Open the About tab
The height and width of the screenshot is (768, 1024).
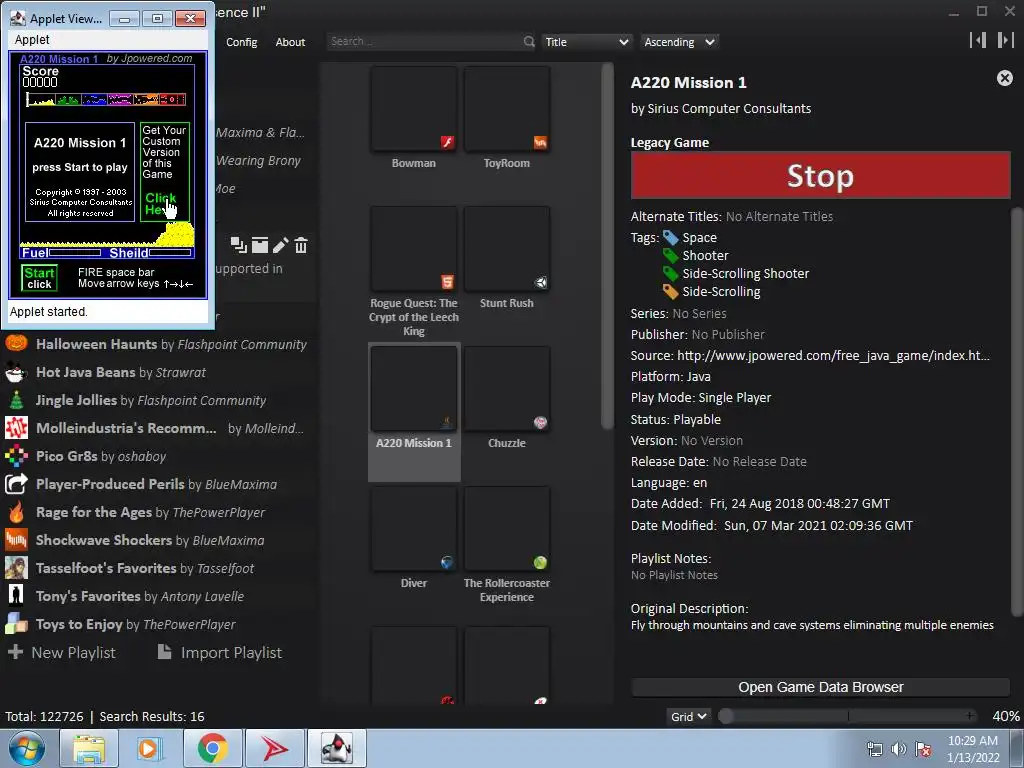[x=290, y=42]
